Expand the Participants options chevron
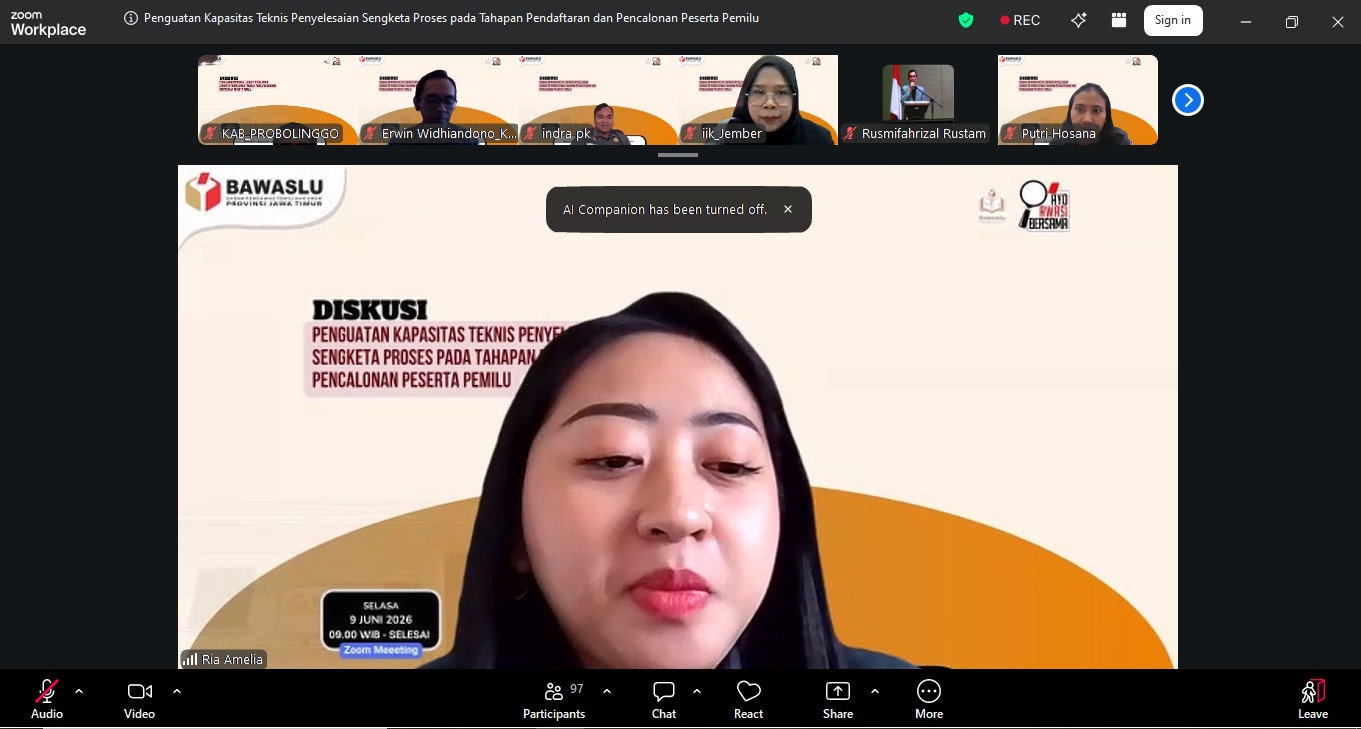 [607, 691]
